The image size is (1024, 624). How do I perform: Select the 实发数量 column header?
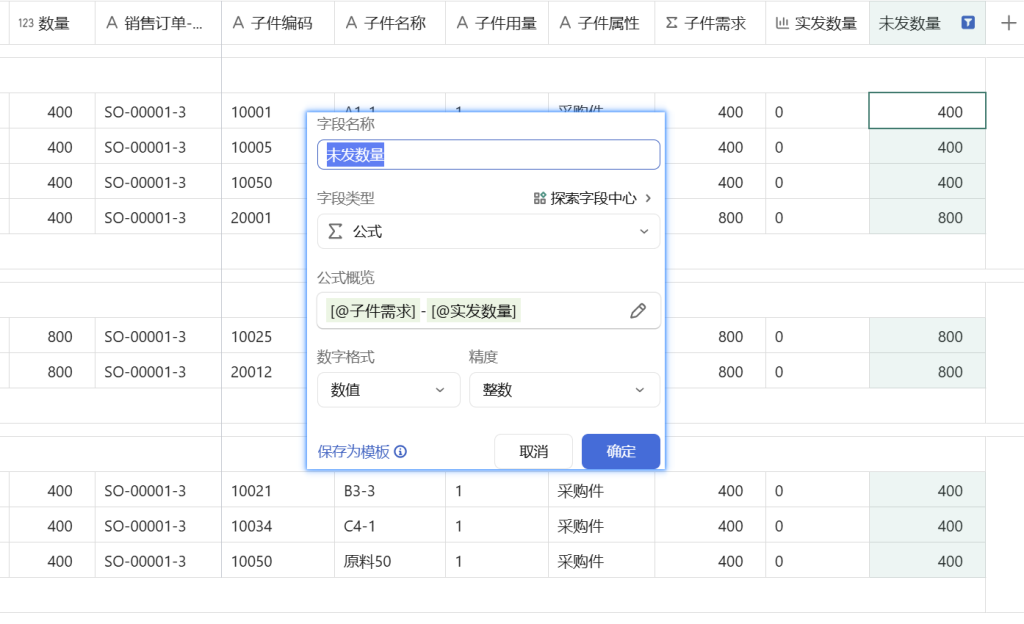[x=817, y=23]
